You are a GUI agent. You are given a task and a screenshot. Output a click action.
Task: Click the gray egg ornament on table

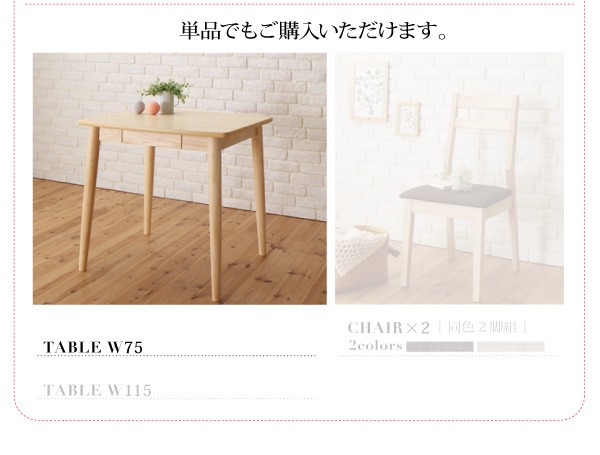[x=139, y=107]
